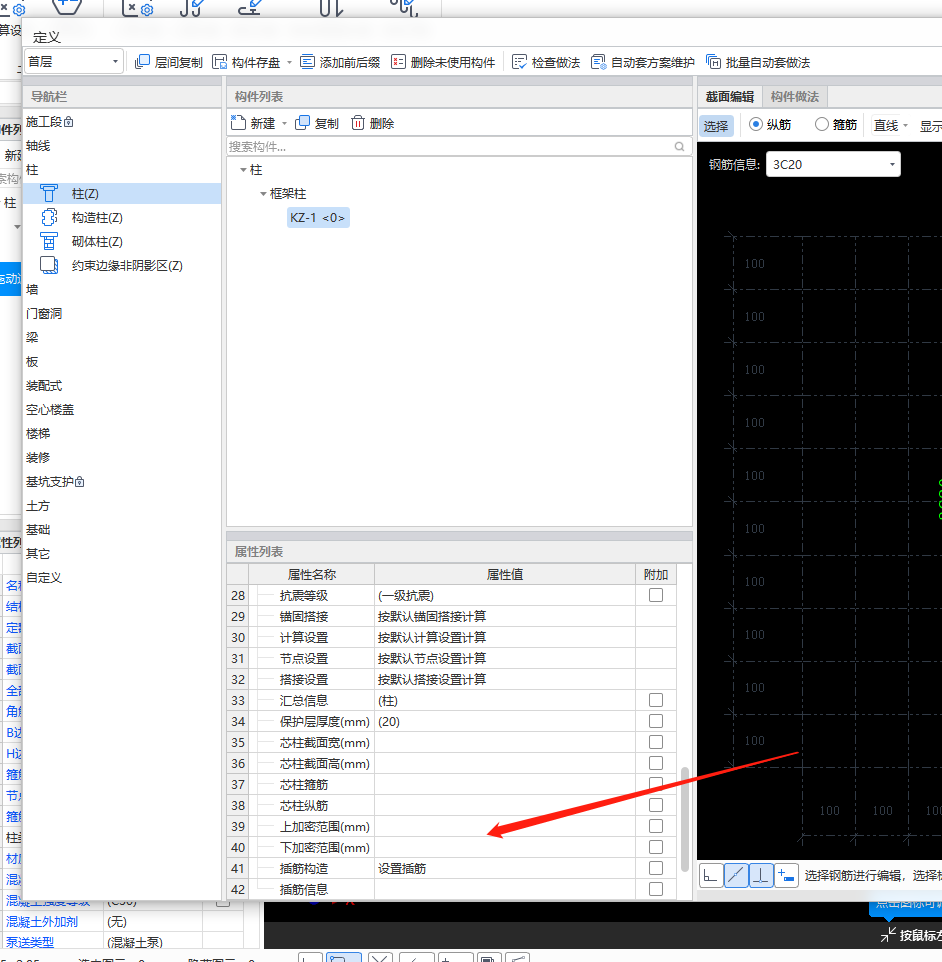Open the 自定义 category in navigation
Viewport: 942px width, 962px height.
(44, 577)
